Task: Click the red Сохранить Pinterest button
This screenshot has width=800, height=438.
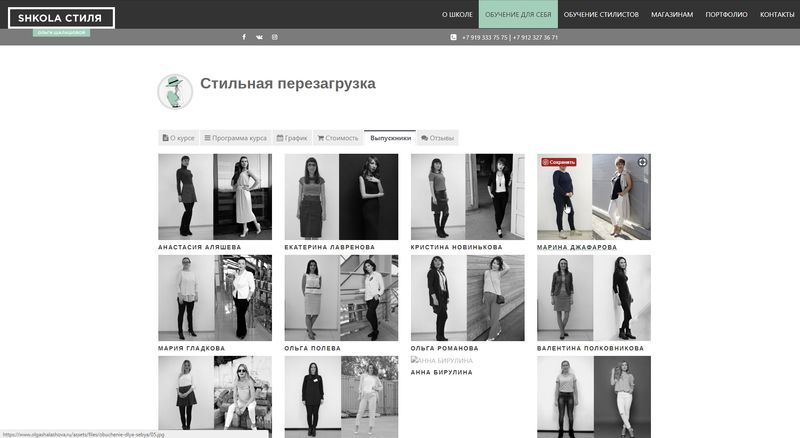Action: [x=559, y=162]
